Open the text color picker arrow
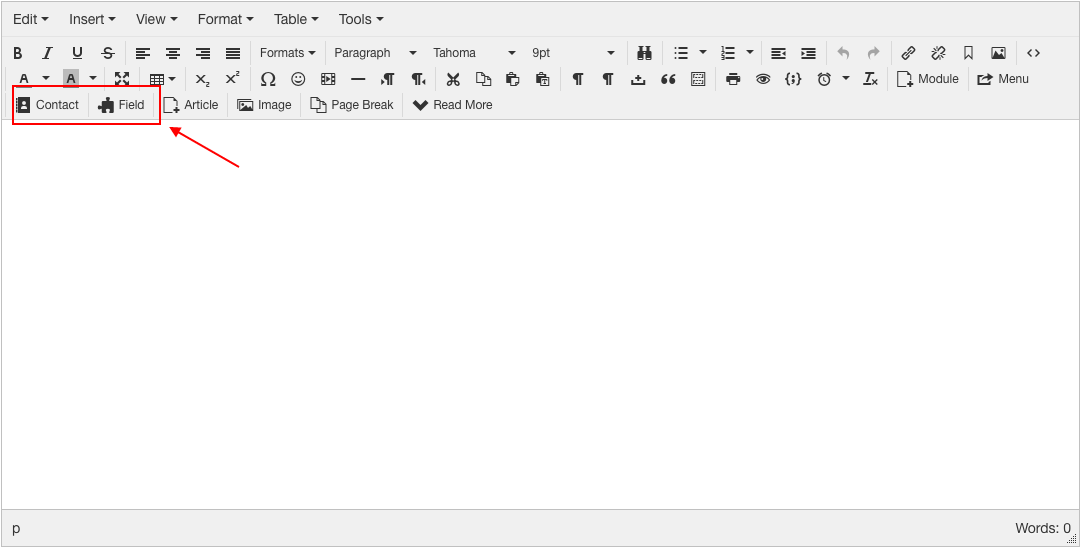Image resolution: width=1082 pixels, height=549 pixels. click(x=46, y=79)
